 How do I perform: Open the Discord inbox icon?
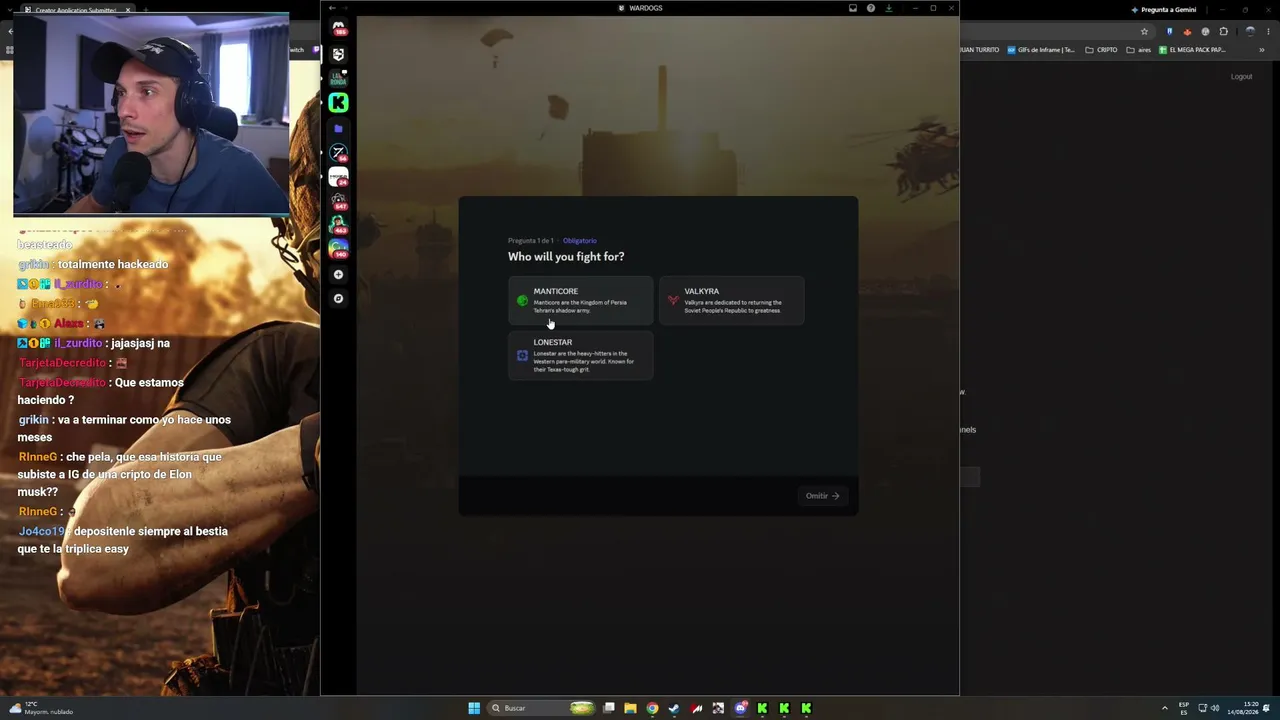point(853,8)
